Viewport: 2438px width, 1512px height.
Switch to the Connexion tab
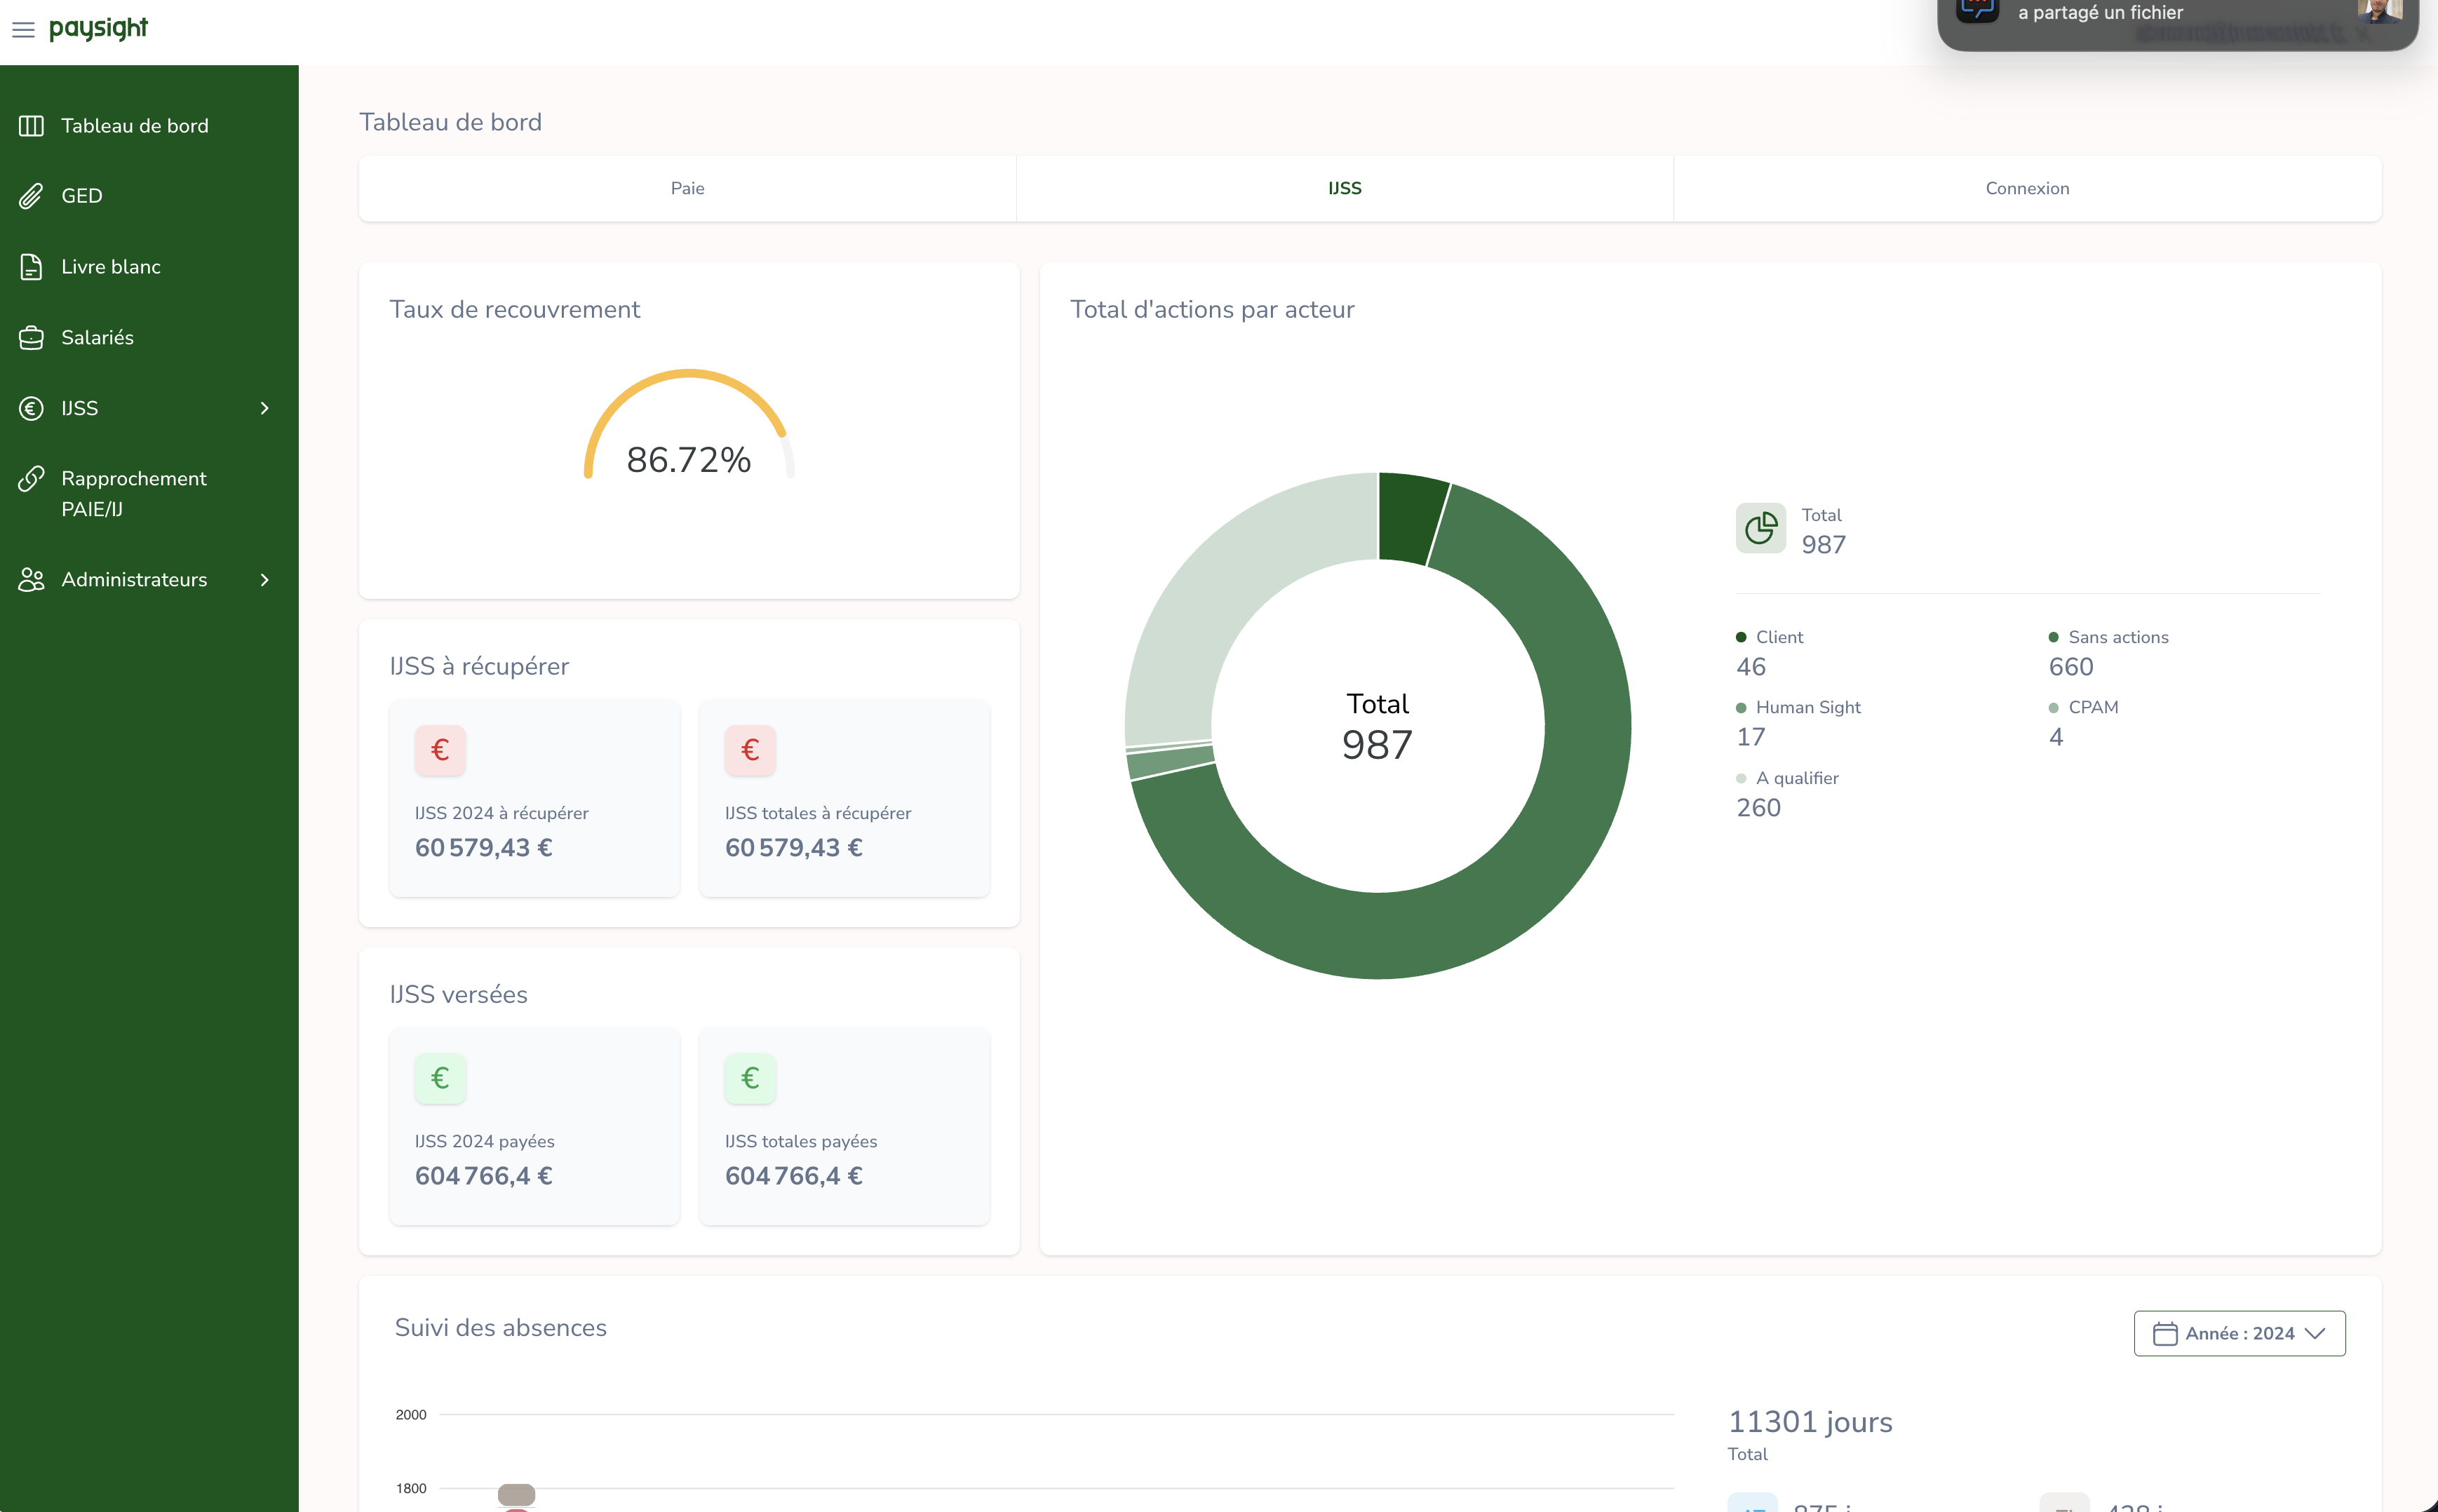coord(2027,189)
